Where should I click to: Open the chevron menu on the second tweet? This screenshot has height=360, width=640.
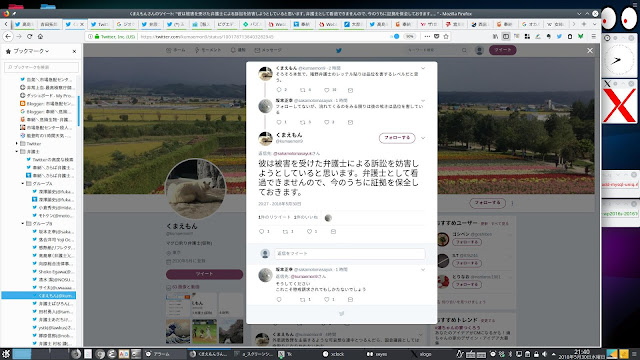(423, 100)
